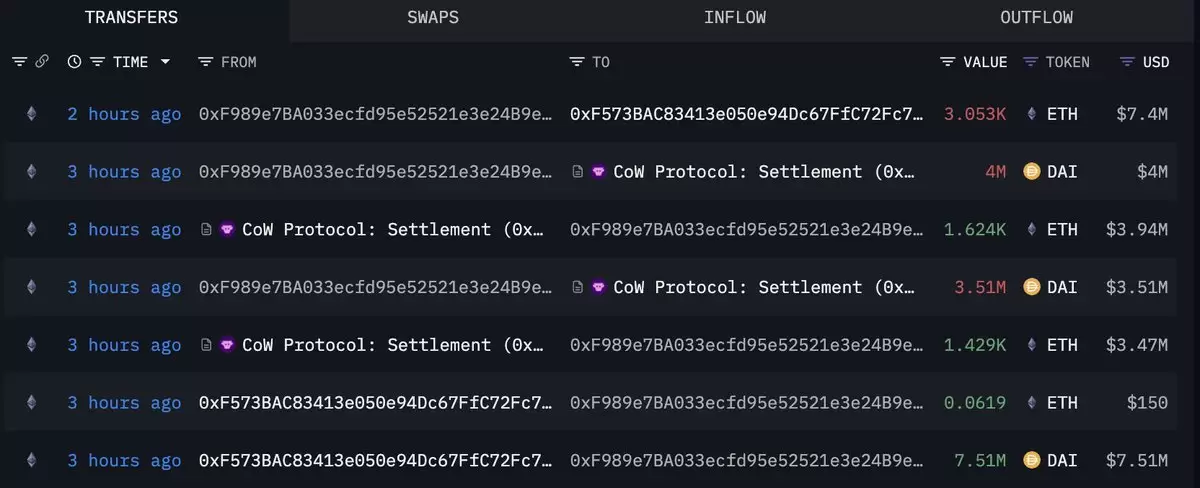
Task: Open the 2 hours ago transaction link
Action: (124, 114)
